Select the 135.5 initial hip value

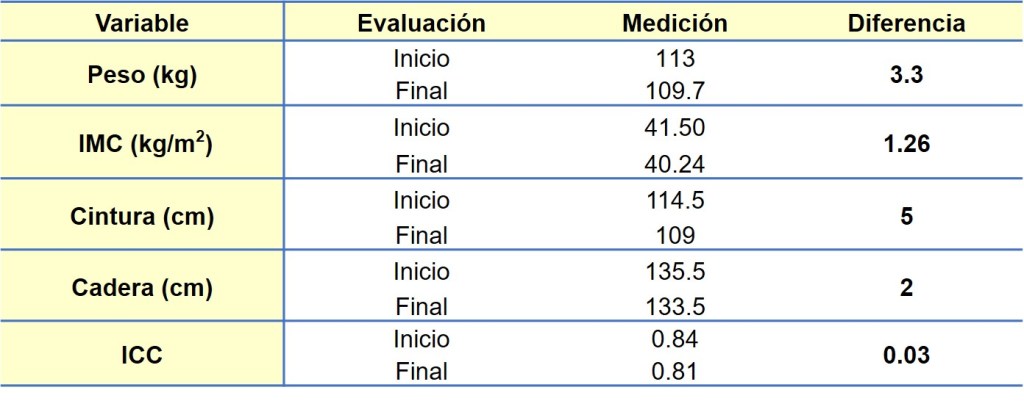(x=674, y=272)
